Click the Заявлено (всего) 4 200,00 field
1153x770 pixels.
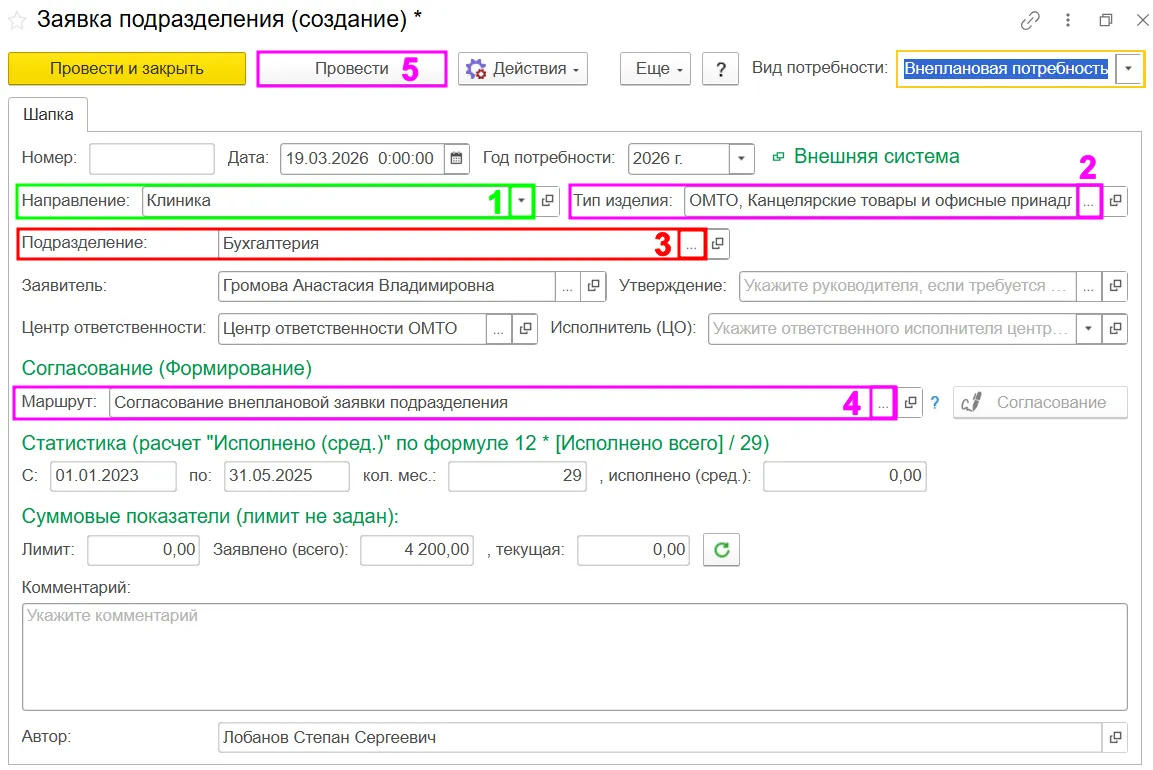tap(417, 550)
